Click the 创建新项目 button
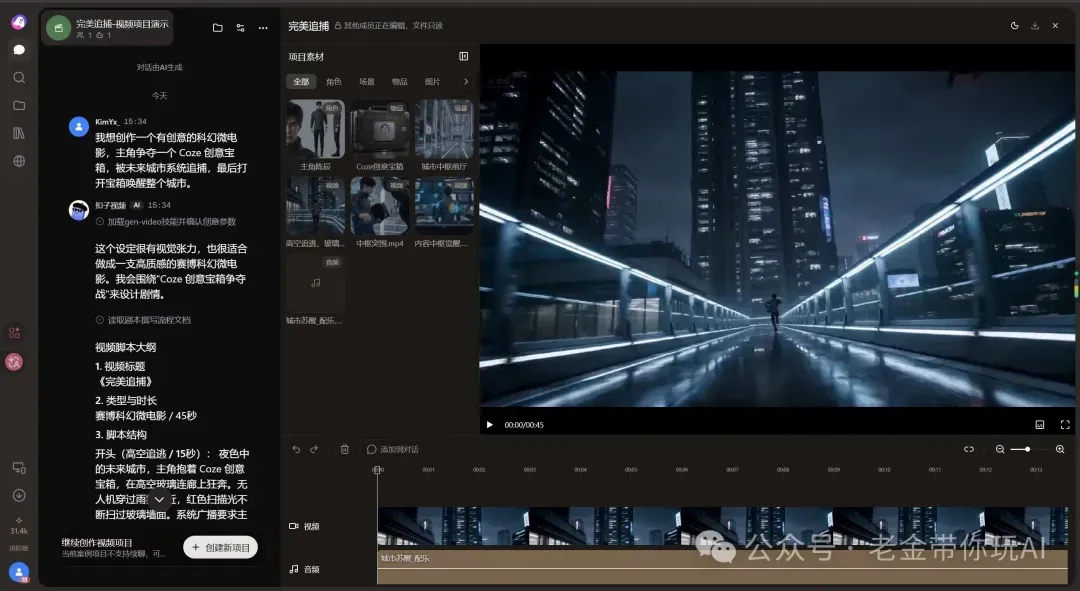Image resolution: width=1080 pixels, height=591 pixels. (220, 547)
